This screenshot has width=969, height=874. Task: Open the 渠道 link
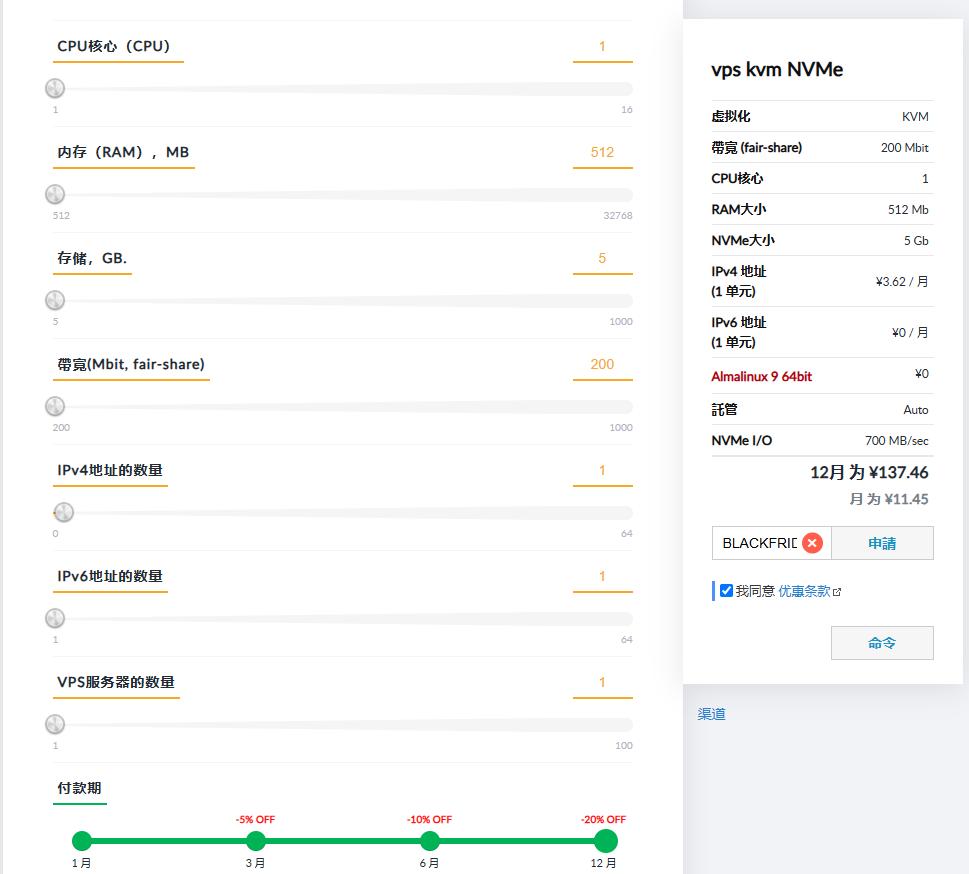(x=711, y=714)
